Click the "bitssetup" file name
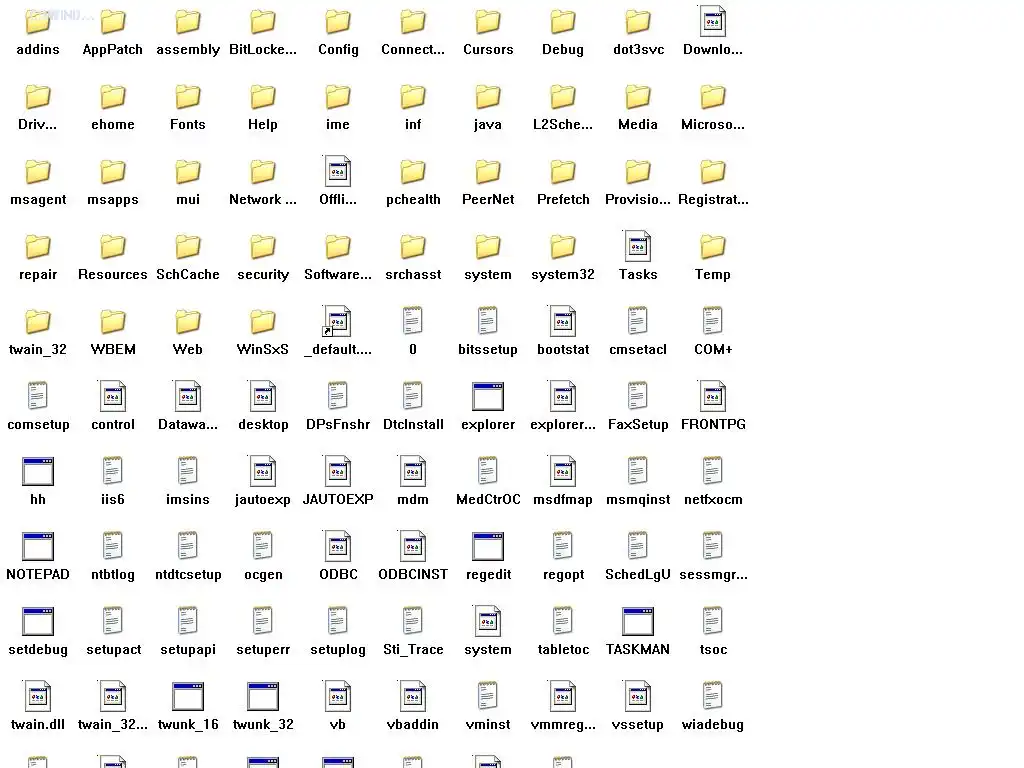This screenshot has width=1024, height=768. pos(488,349)
